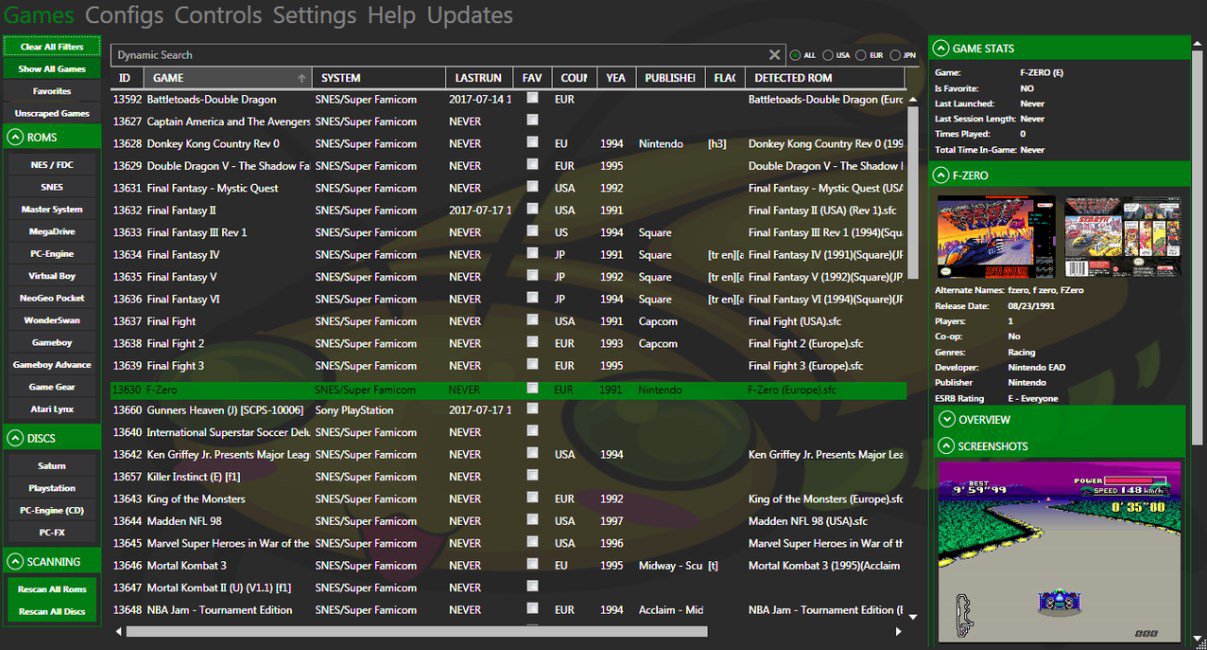Collapse the ROMS sidebar section
This screenshot has width=1207, height=650.
pyautogui.click(x=16, y=137)
